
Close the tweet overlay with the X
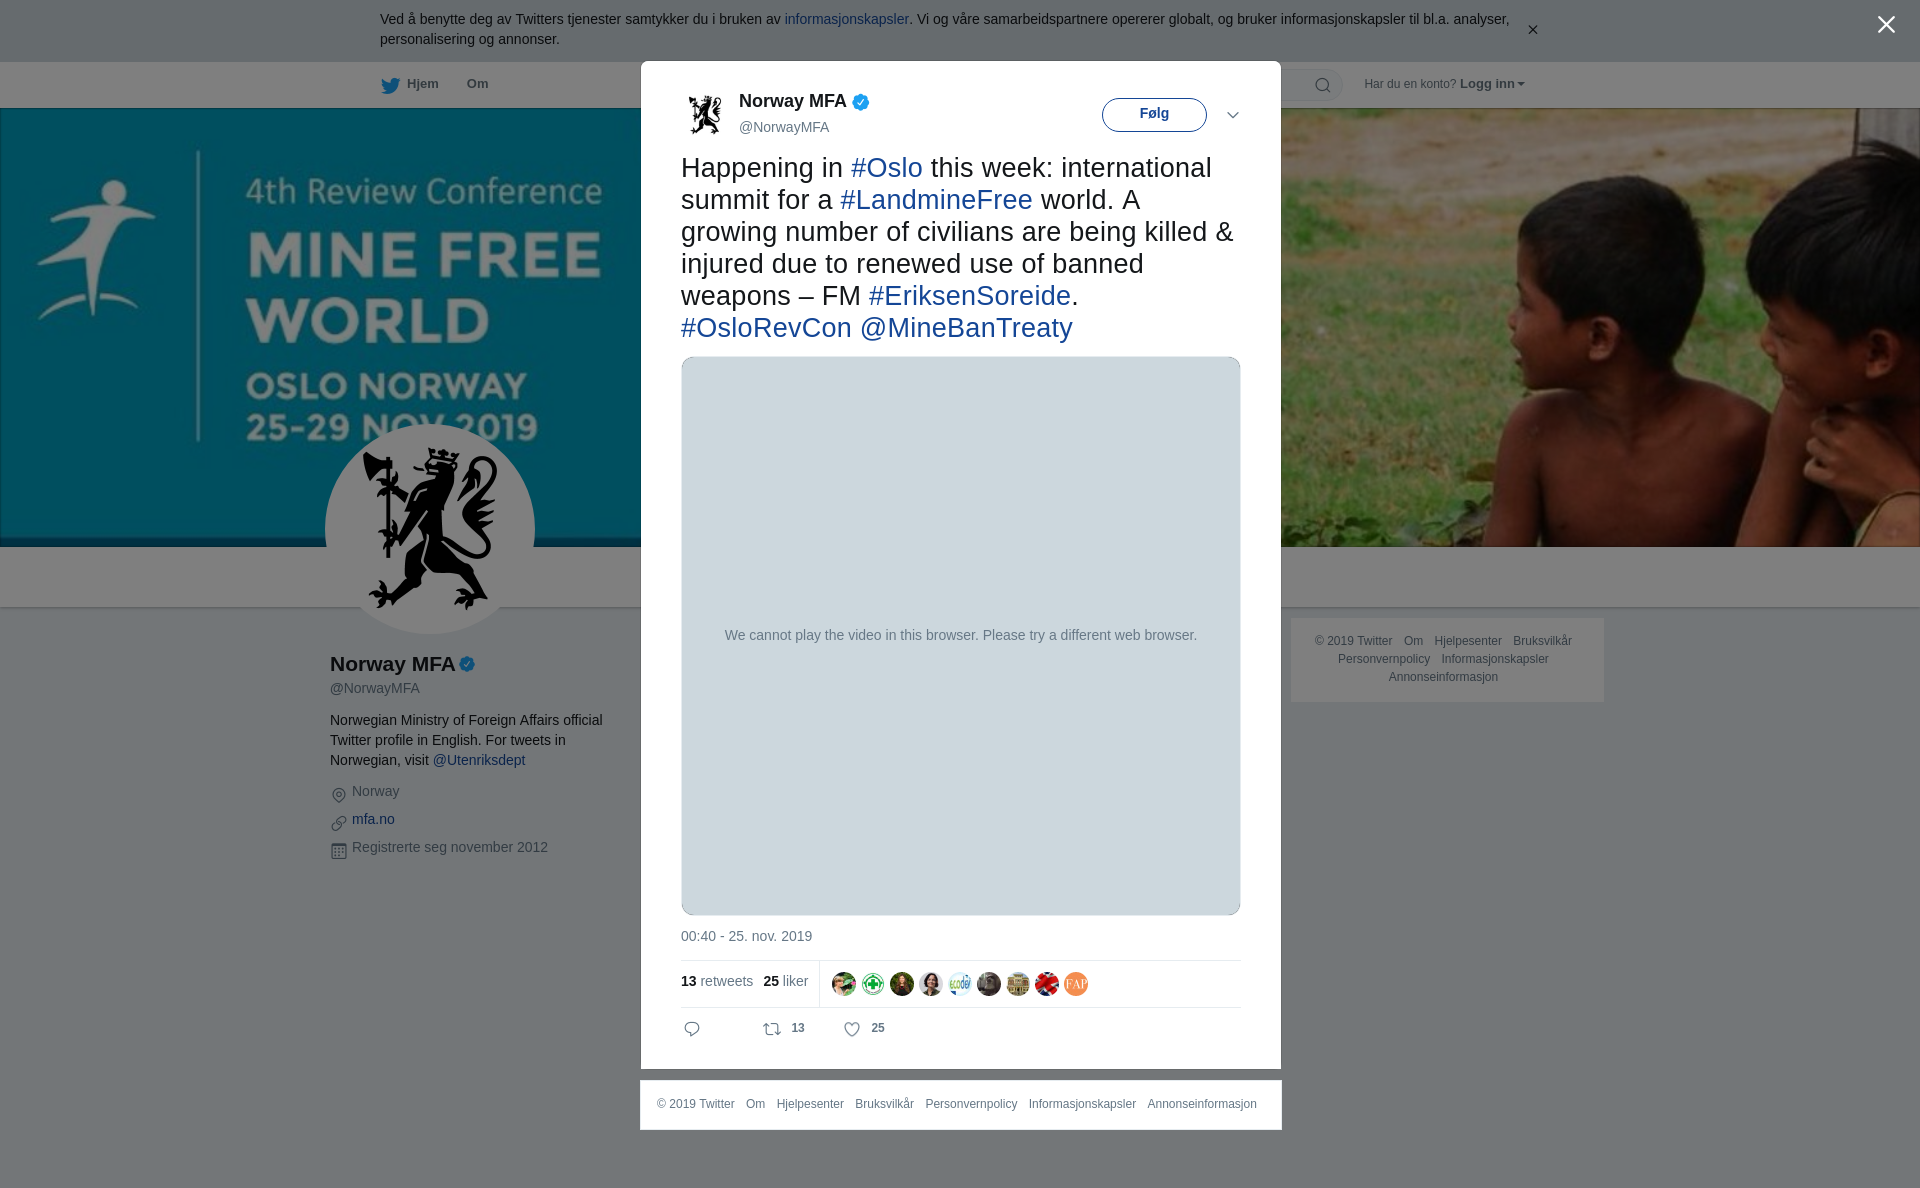point(1886,25)
